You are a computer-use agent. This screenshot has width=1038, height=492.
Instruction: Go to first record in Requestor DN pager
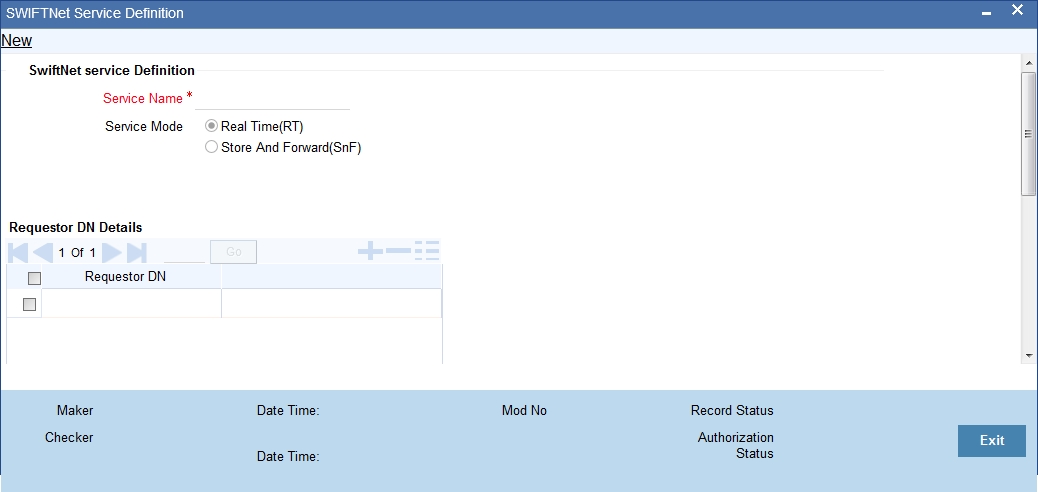pos(18,252)
